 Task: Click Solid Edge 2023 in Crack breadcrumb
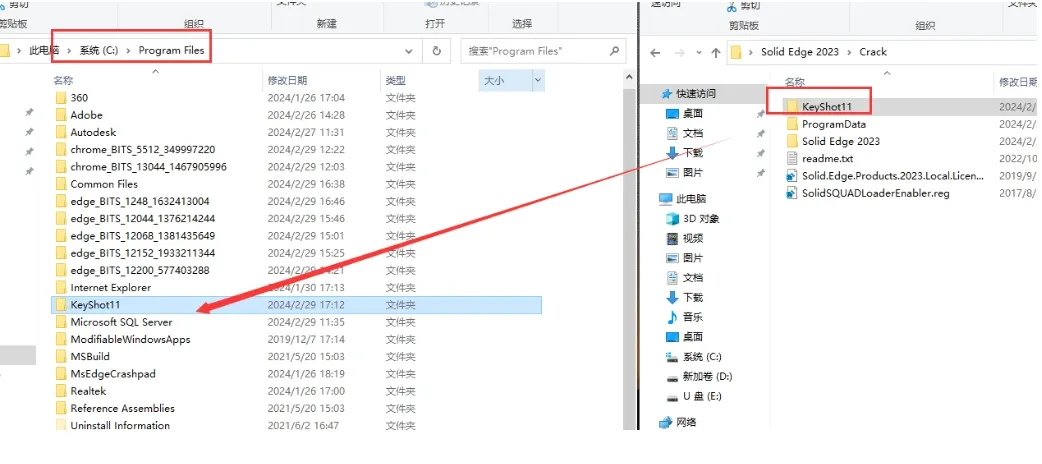800,52
